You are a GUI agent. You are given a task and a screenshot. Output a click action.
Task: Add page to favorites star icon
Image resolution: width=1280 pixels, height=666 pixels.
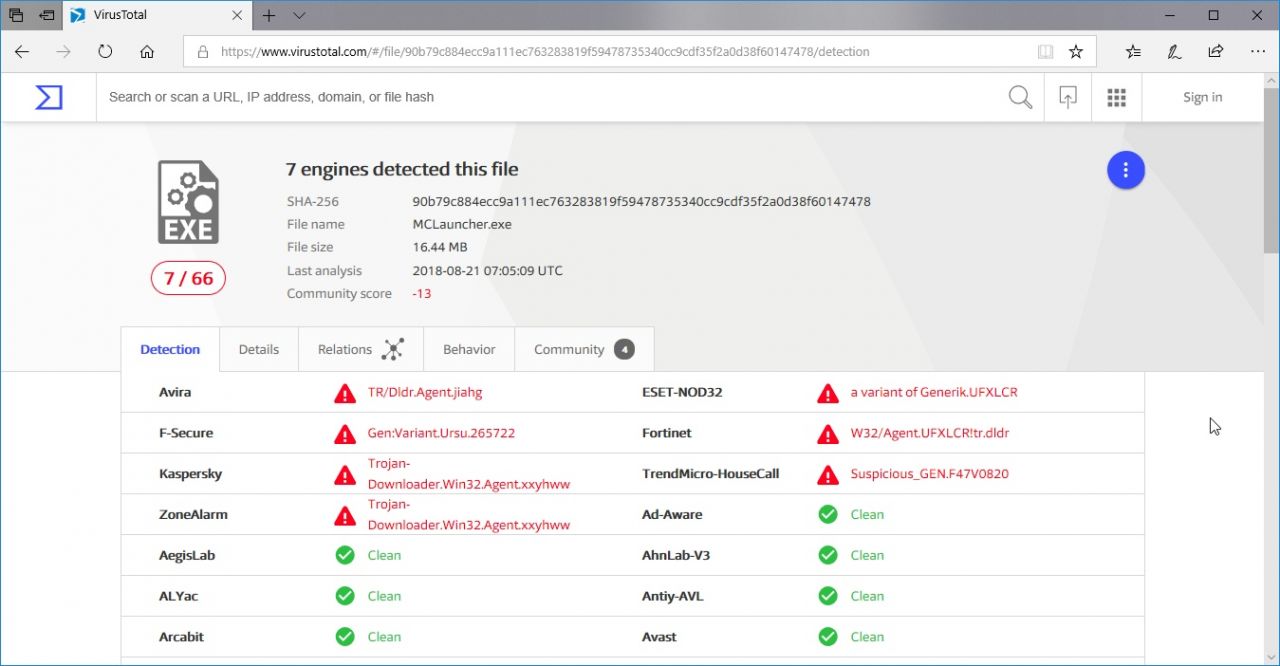pos(1076,52)
